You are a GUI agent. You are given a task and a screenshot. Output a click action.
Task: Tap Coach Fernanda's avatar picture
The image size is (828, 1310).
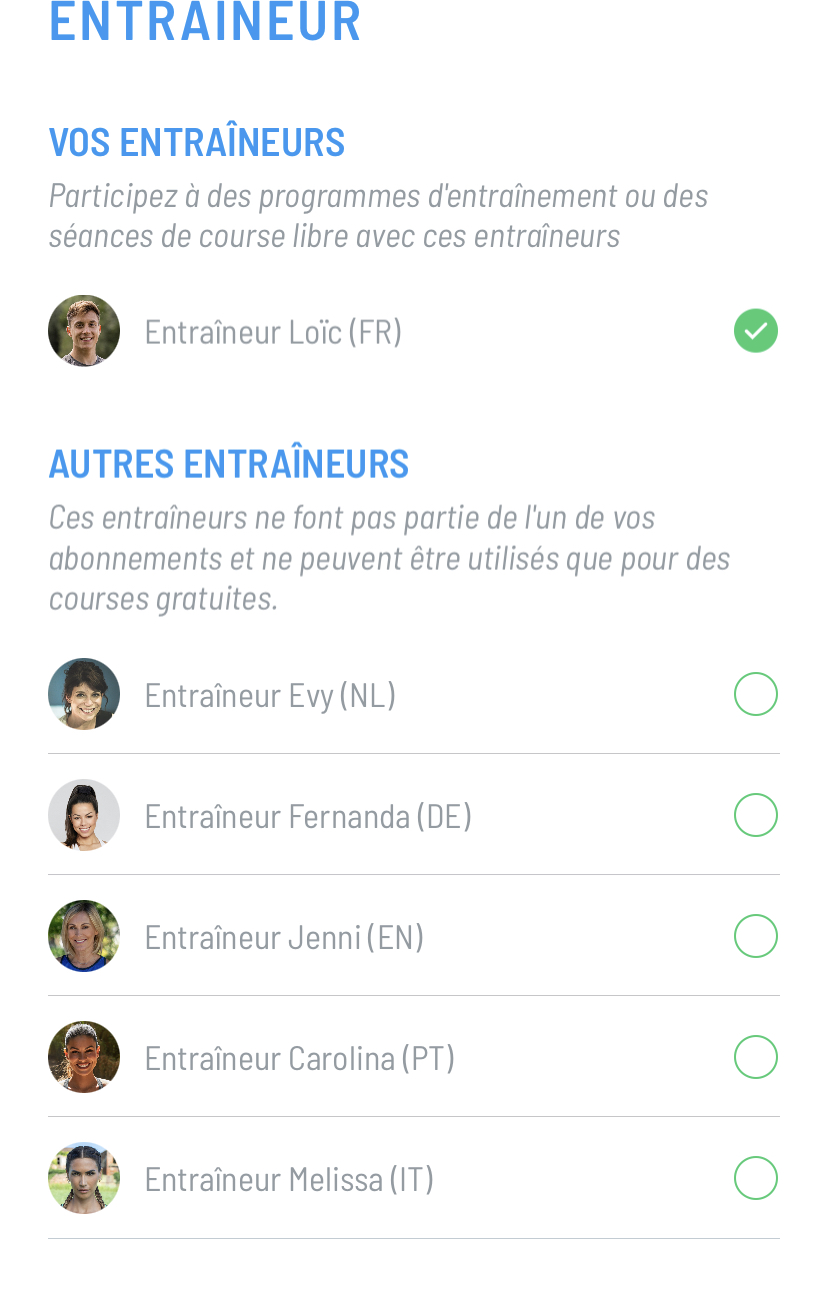coord(84,815)
